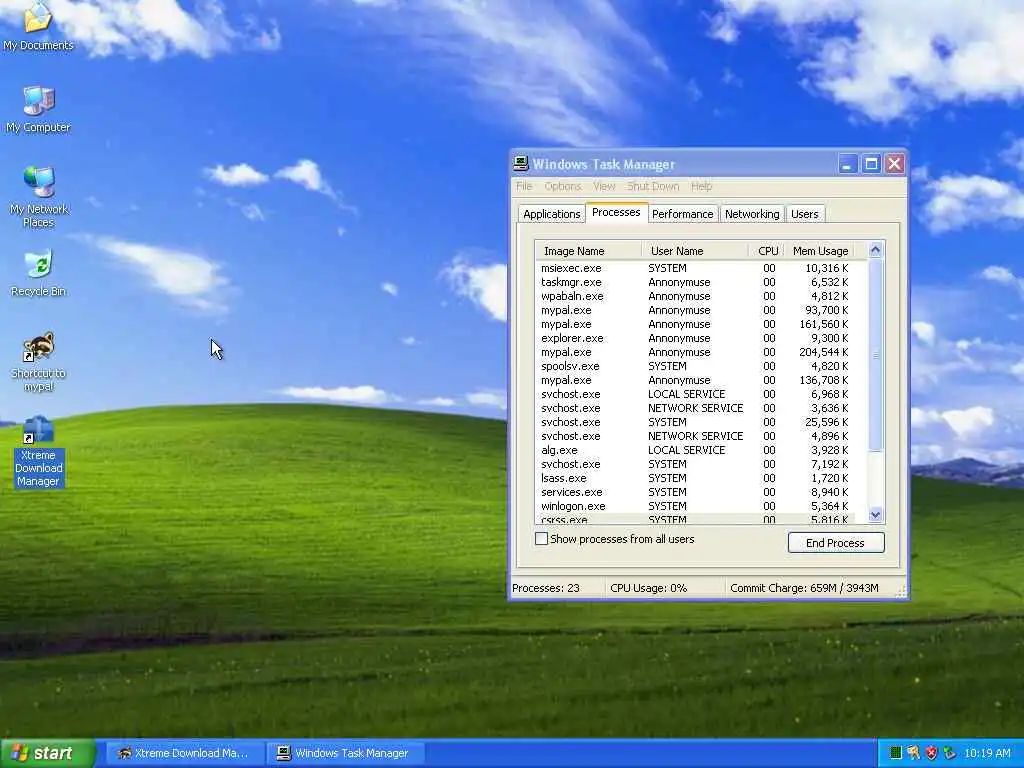Click the CPU Usage: 0% status entry

(x=664, y=588)
